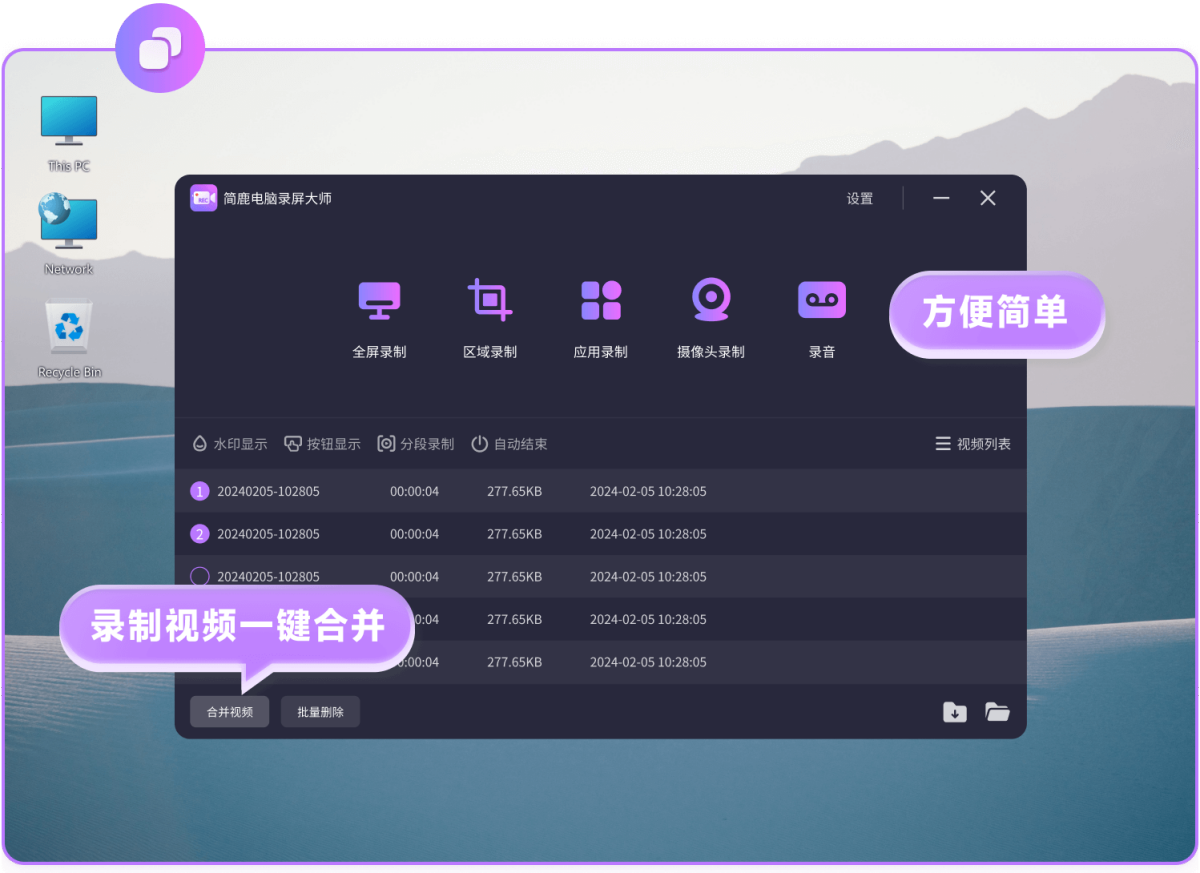
Task: Start audio recording (录音) icon
Action: (822, 300)
